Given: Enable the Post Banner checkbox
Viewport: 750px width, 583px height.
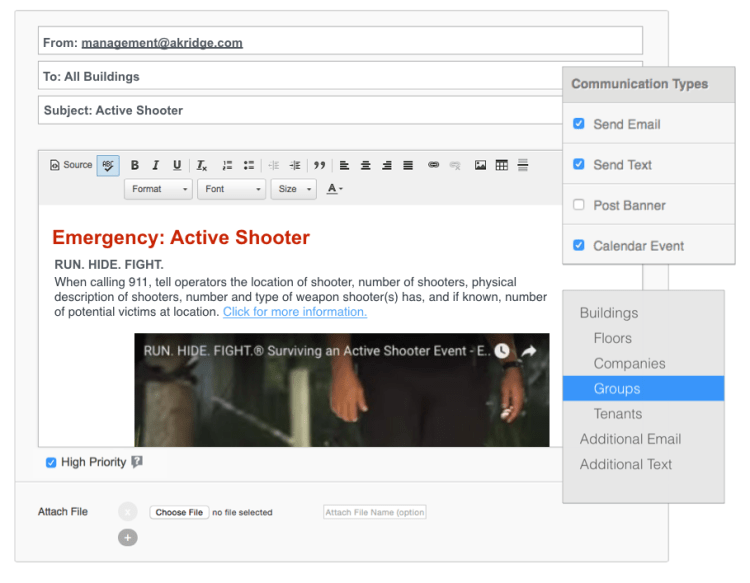Looking at the screenshot, I should pyautogui.click(x=579, y=205).
